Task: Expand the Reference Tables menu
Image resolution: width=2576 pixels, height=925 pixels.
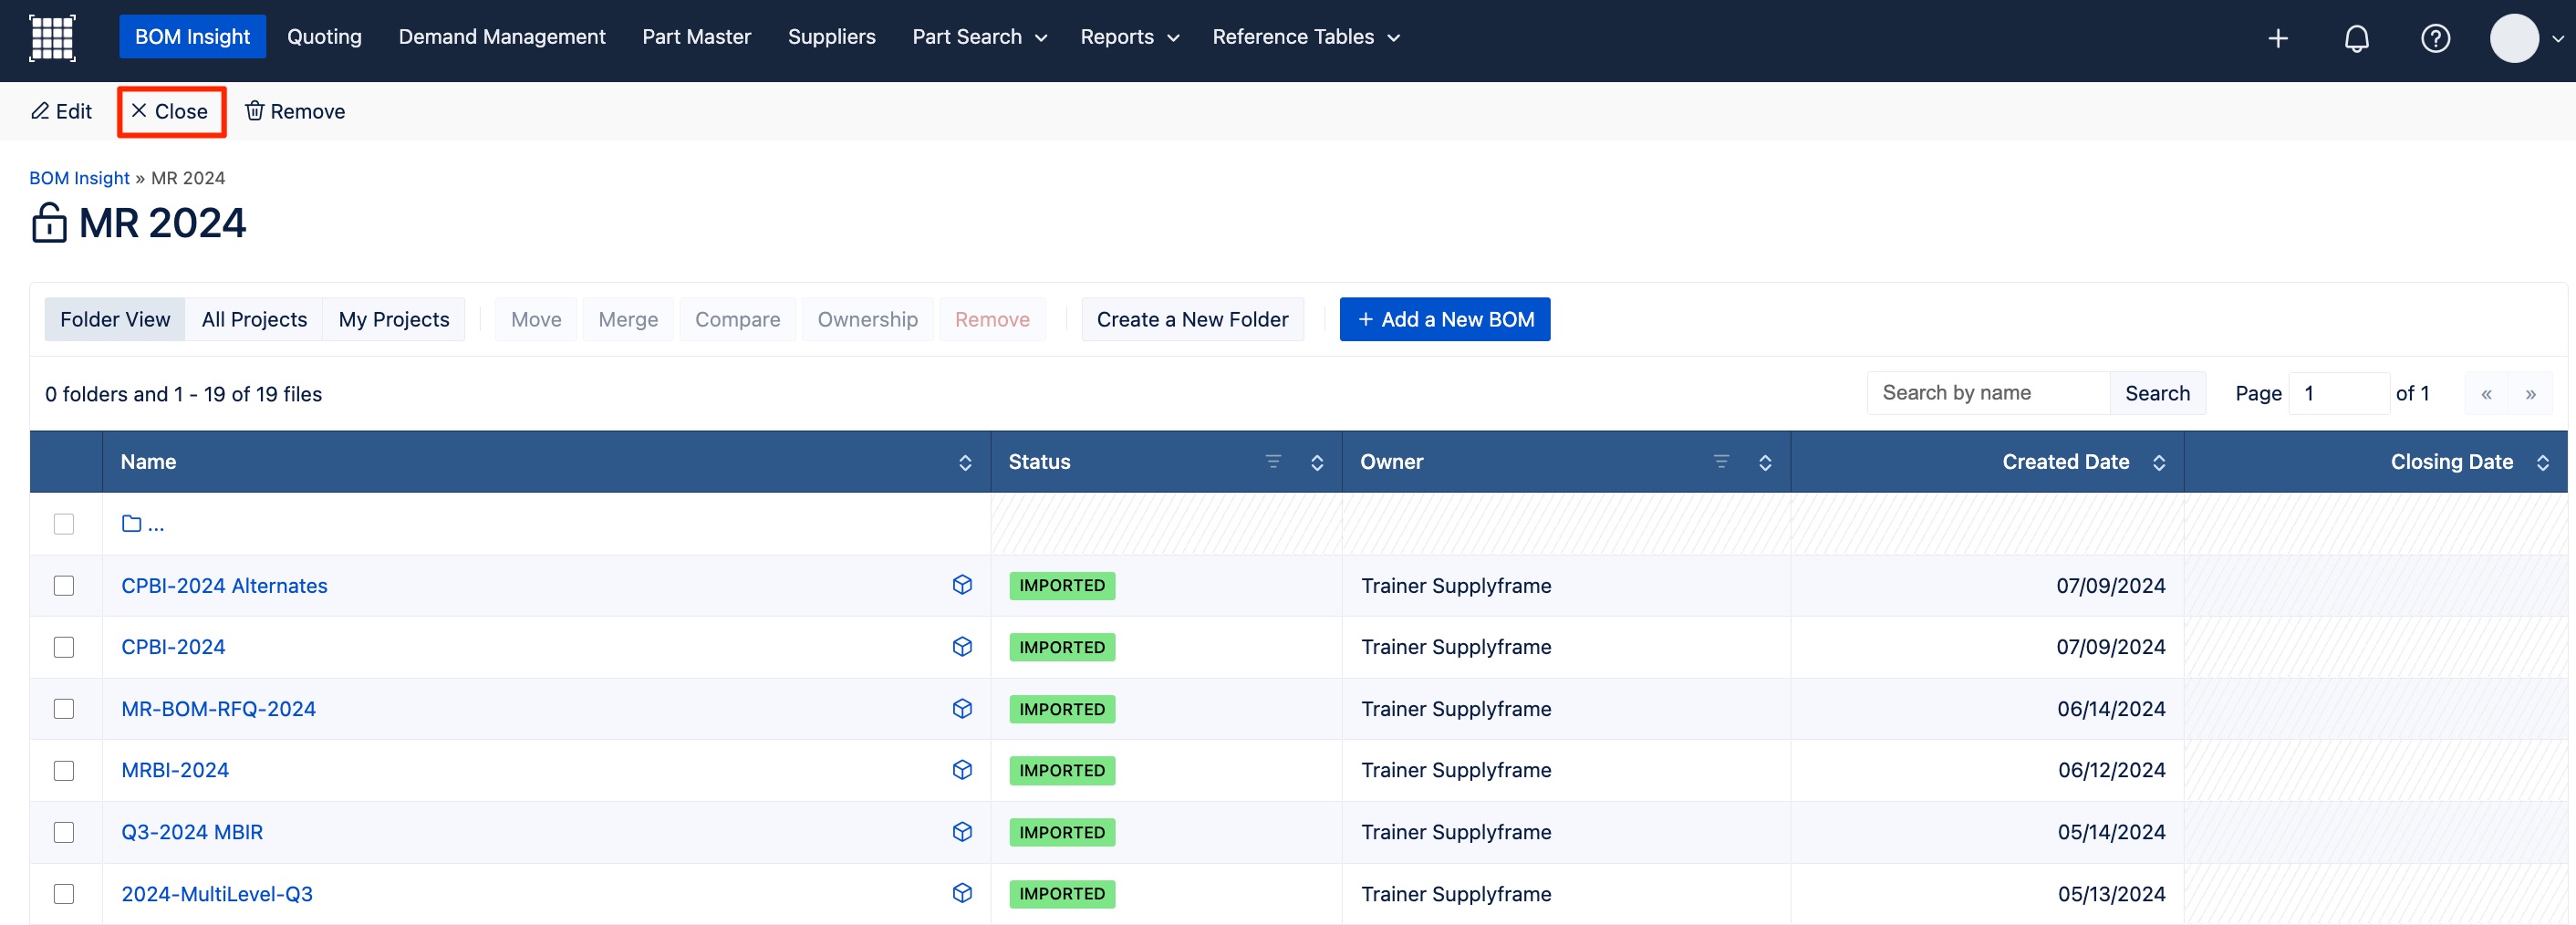Action: [1305, 37]
